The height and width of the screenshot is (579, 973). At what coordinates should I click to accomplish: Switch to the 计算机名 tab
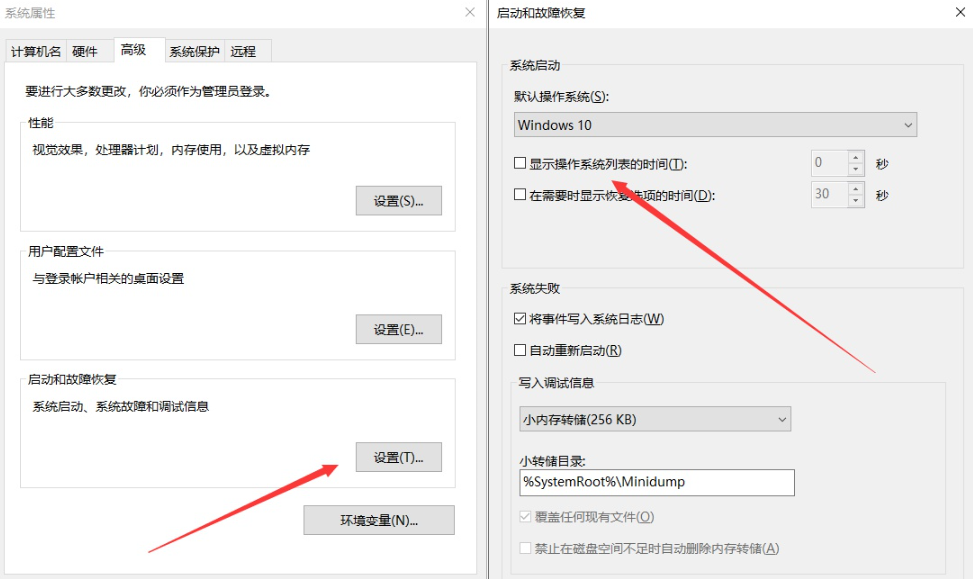point(36,52)
